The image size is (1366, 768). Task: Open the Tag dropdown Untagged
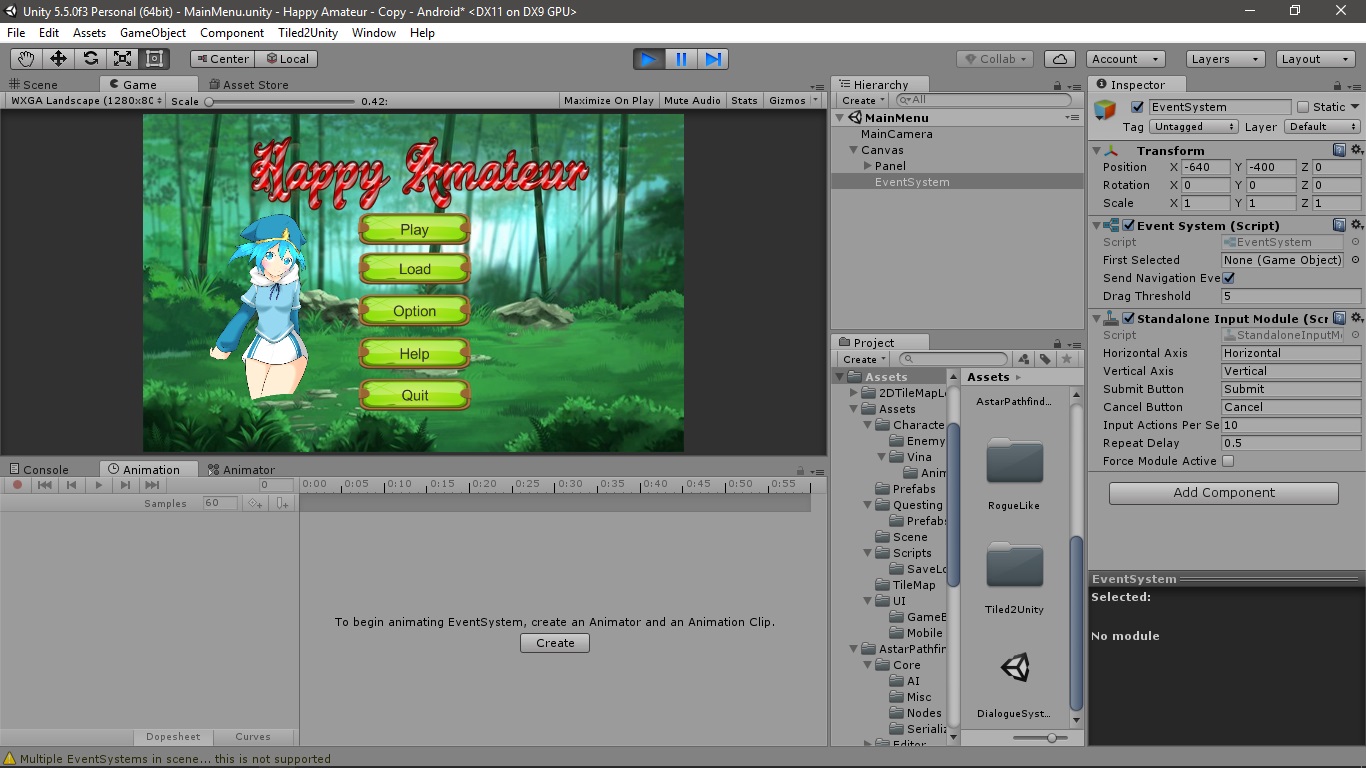point(1195,127)
